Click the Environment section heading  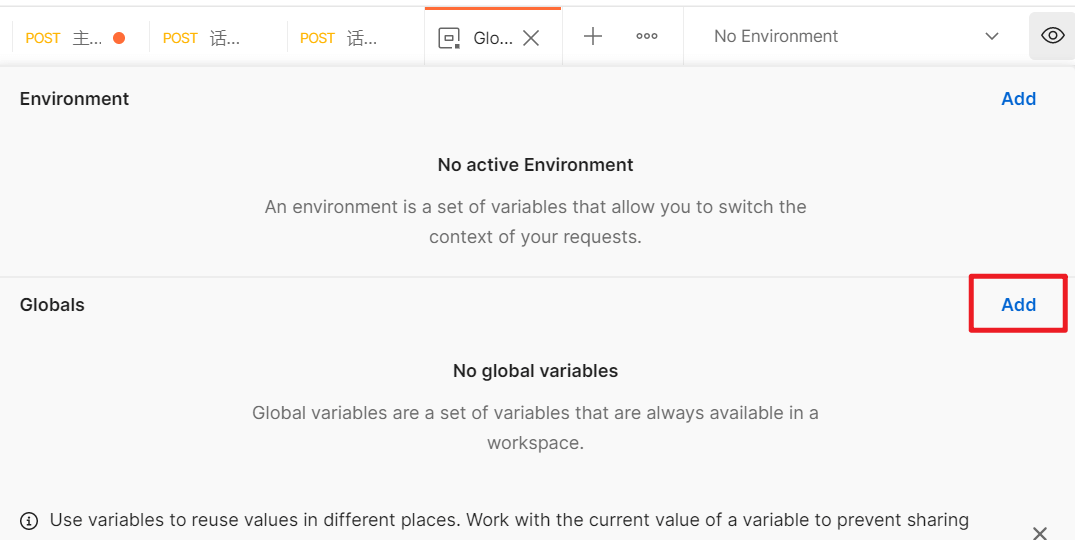tap(75, 99)
